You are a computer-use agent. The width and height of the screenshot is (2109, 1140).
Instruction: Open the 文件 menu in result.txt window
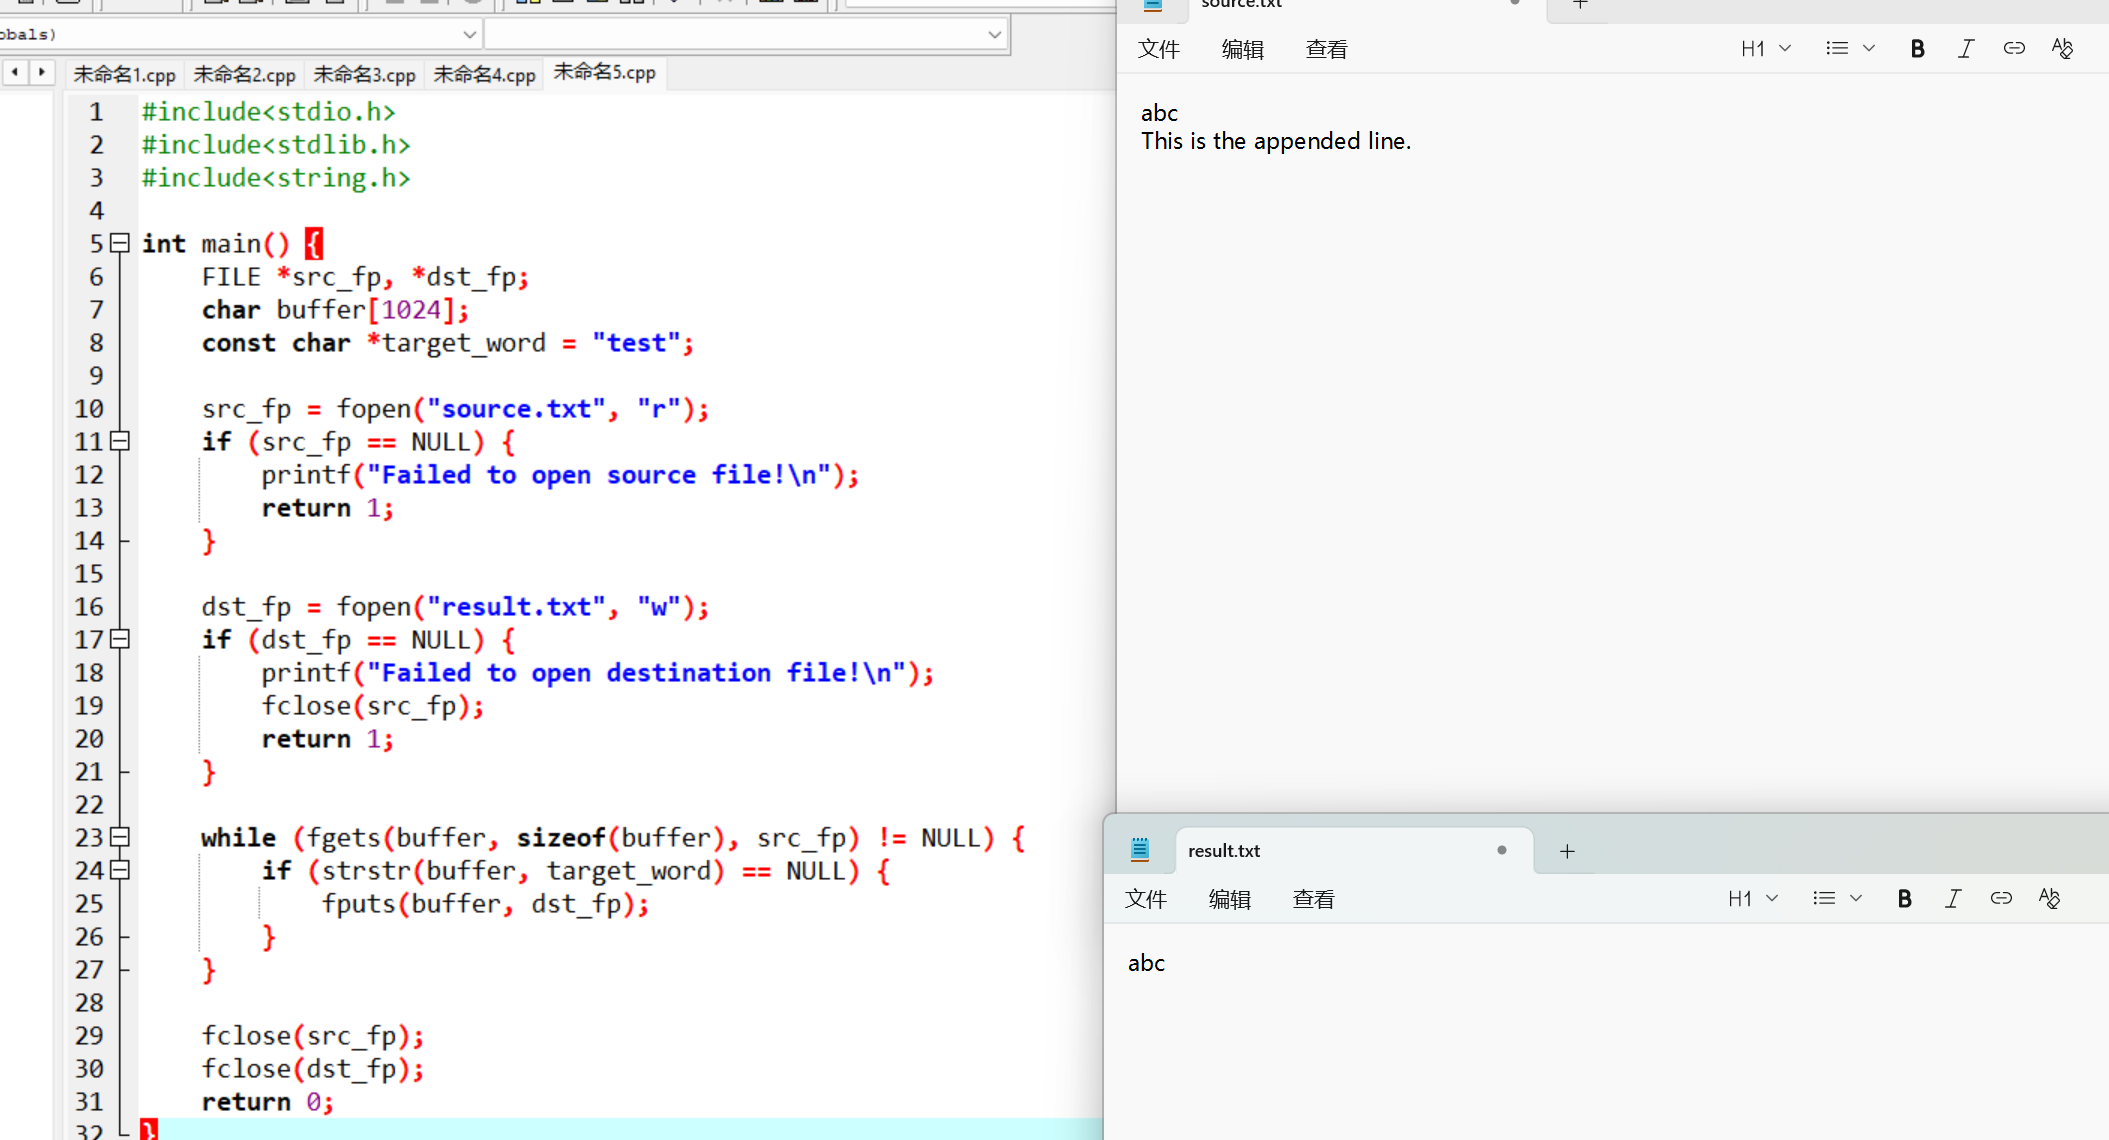pos(1145,900)
